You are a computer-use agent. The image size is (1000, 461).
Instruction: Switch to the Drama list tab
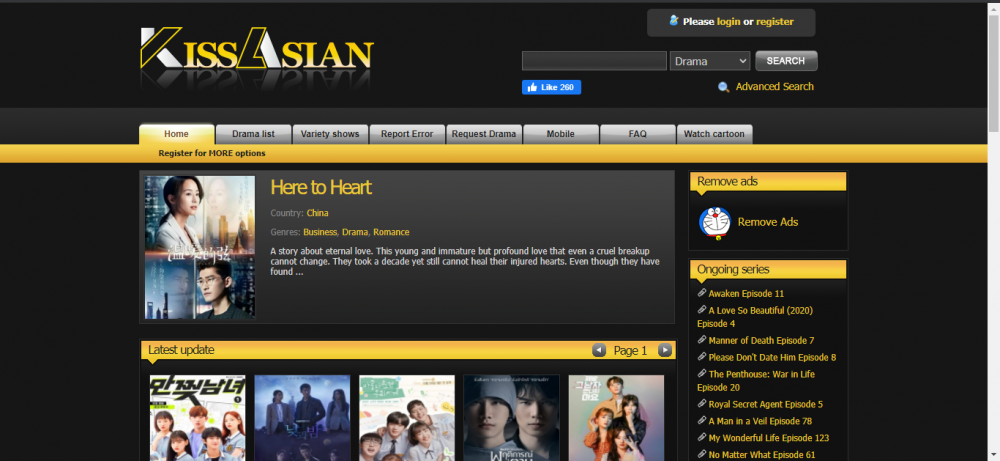tap(253, 134)
